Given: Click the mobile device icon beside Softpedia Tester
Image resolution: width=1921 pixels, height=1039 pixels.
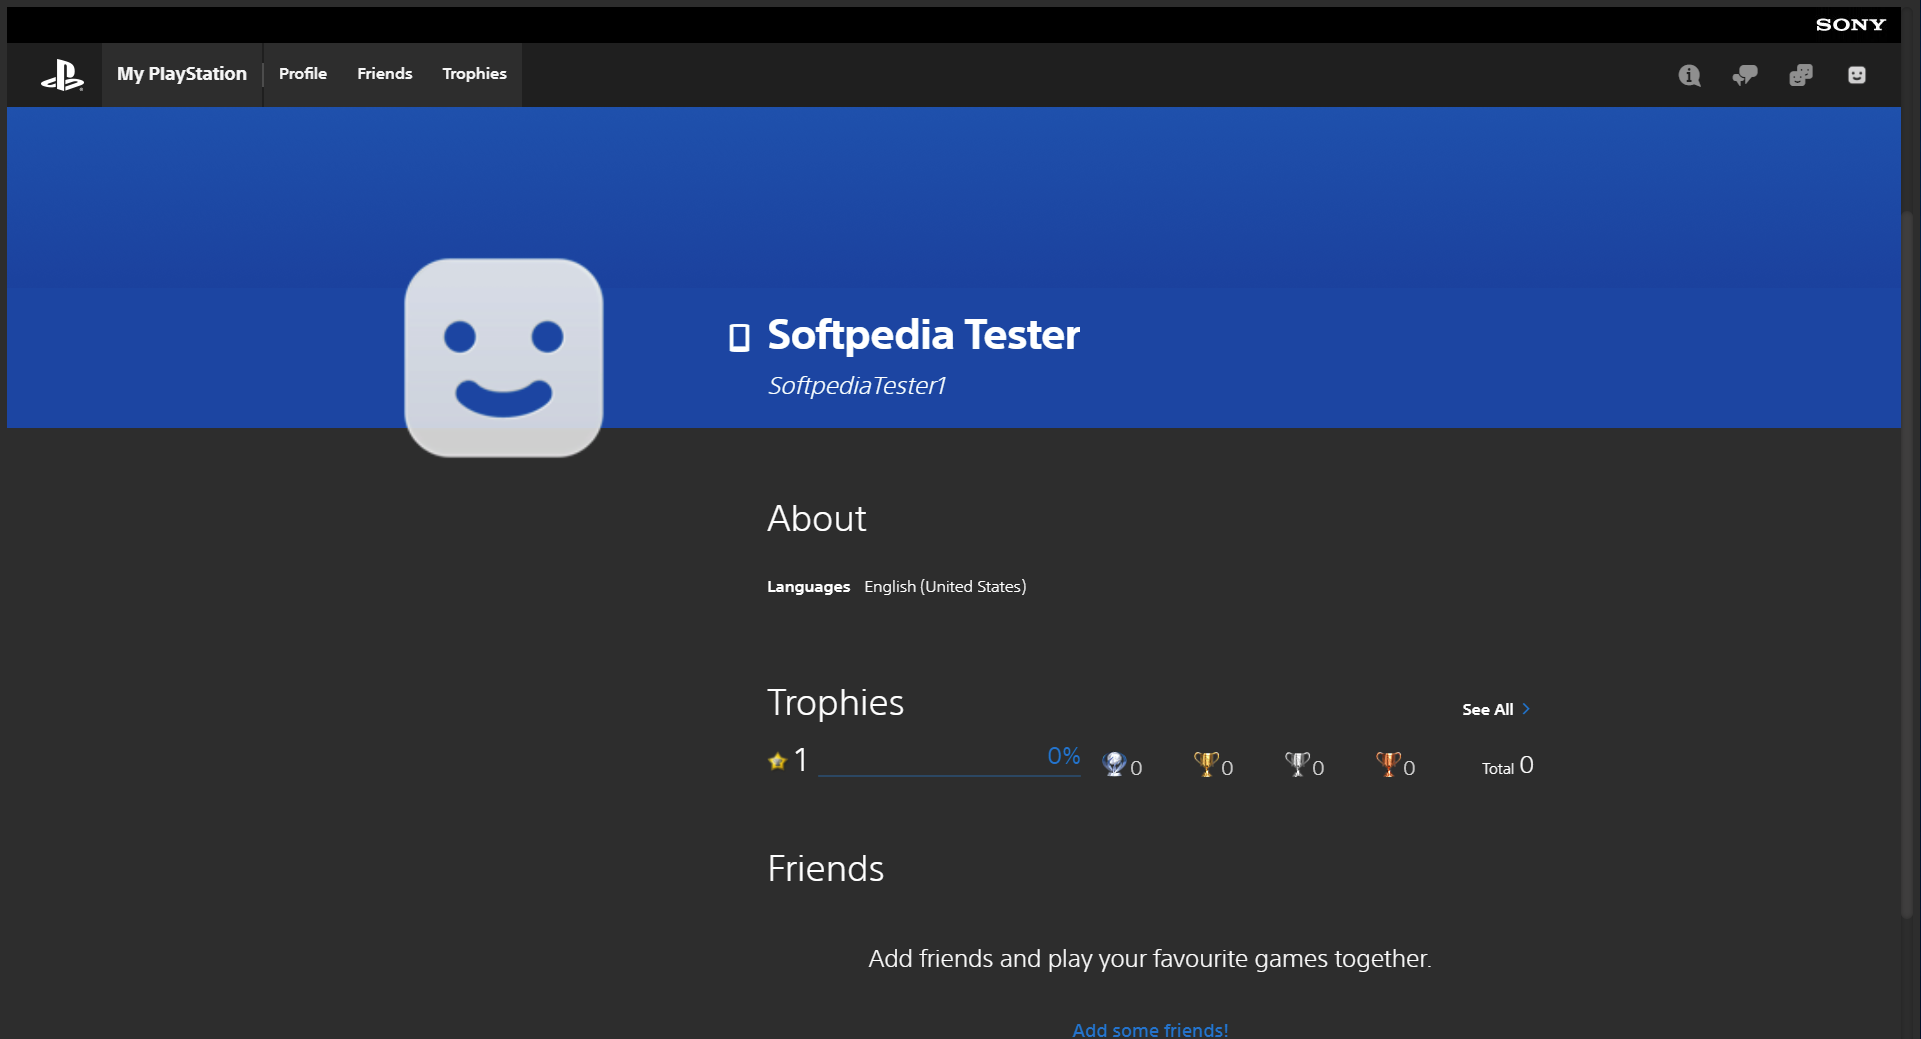Looking at the screenshot, I should 739,337.
